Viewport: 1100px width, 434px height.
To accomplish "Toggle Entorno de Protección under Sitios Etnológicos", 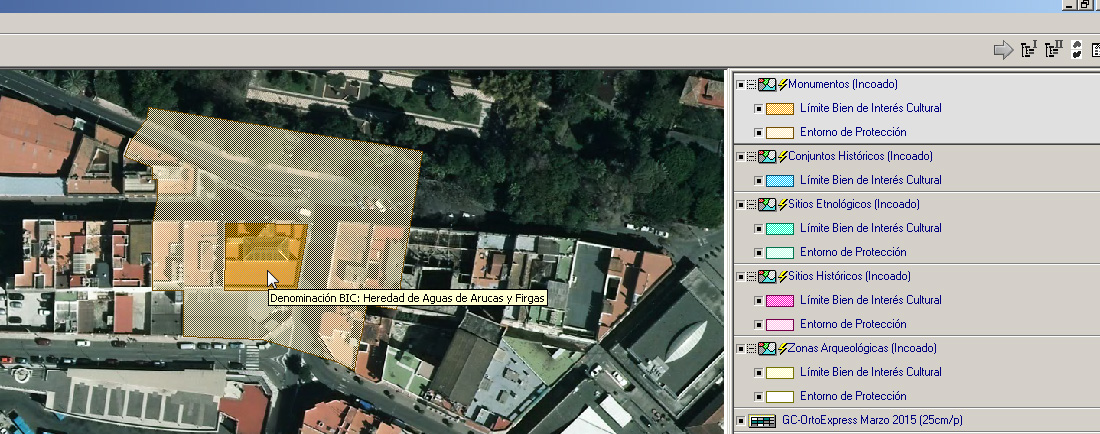I will (x=758, y=252).
